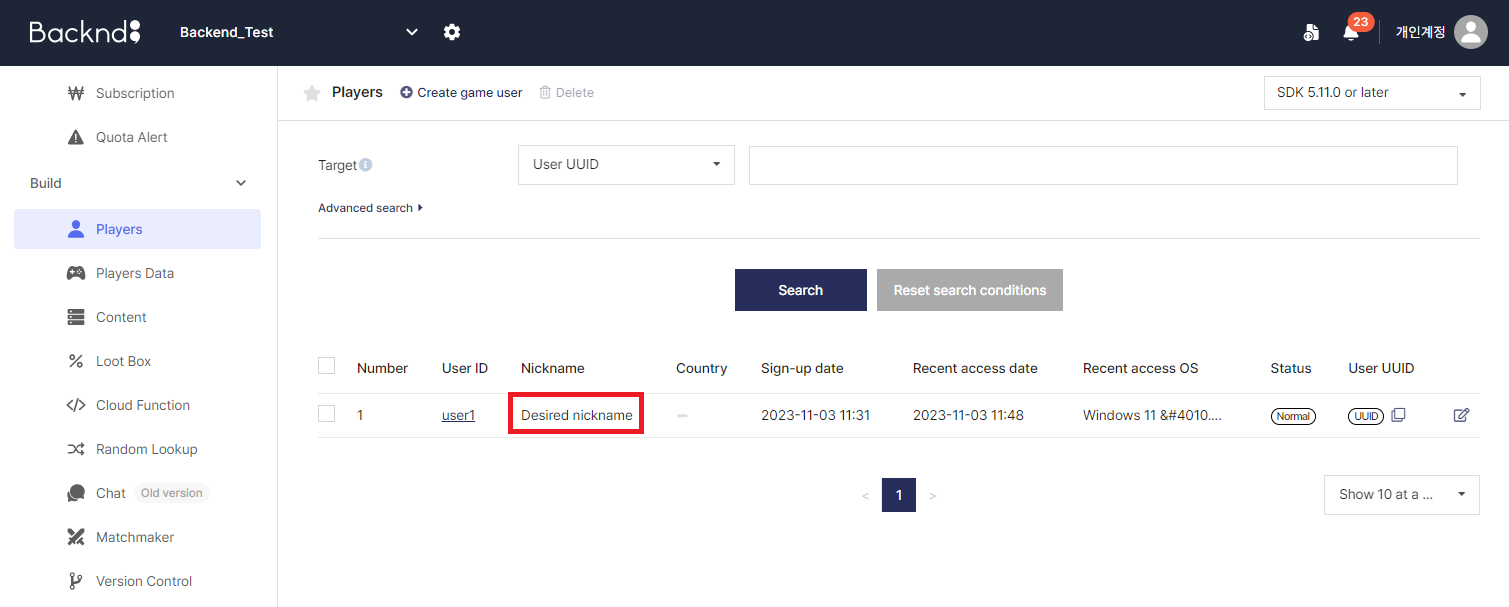
Task: Open the user1 User ID link
Action: (458, 415)
